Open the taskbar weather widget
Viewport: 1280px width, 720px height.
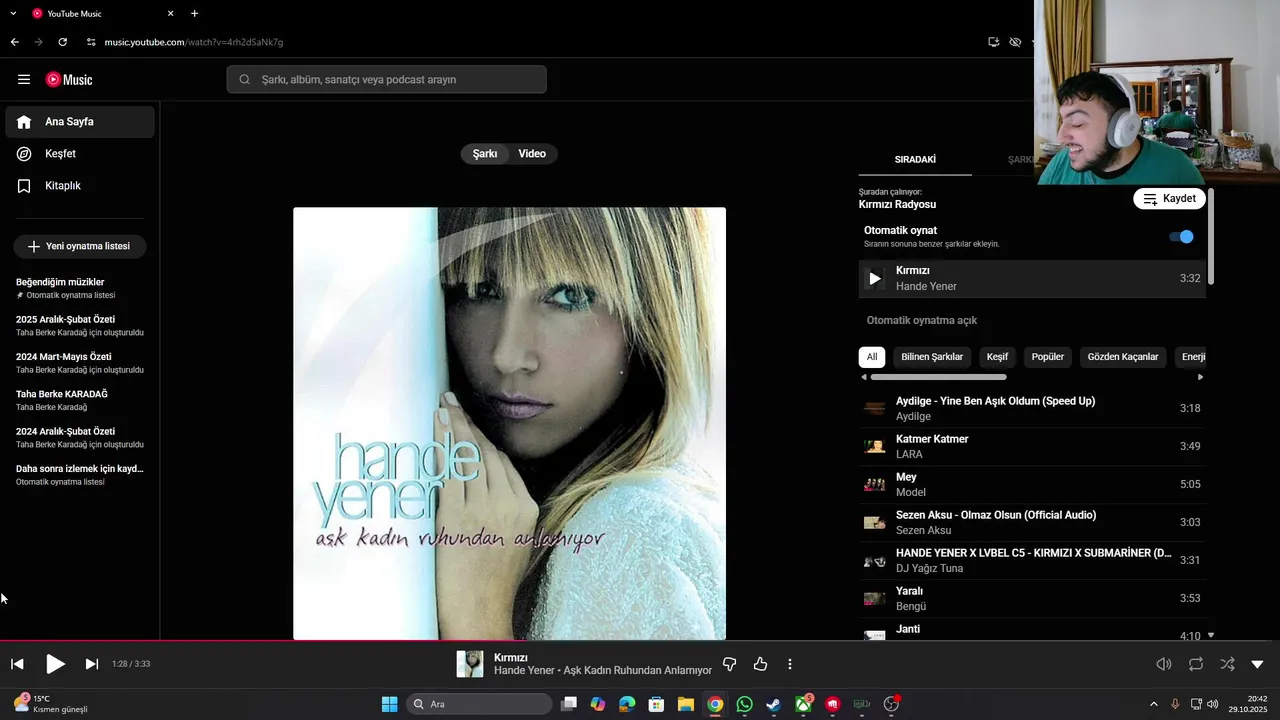point(50,704)
